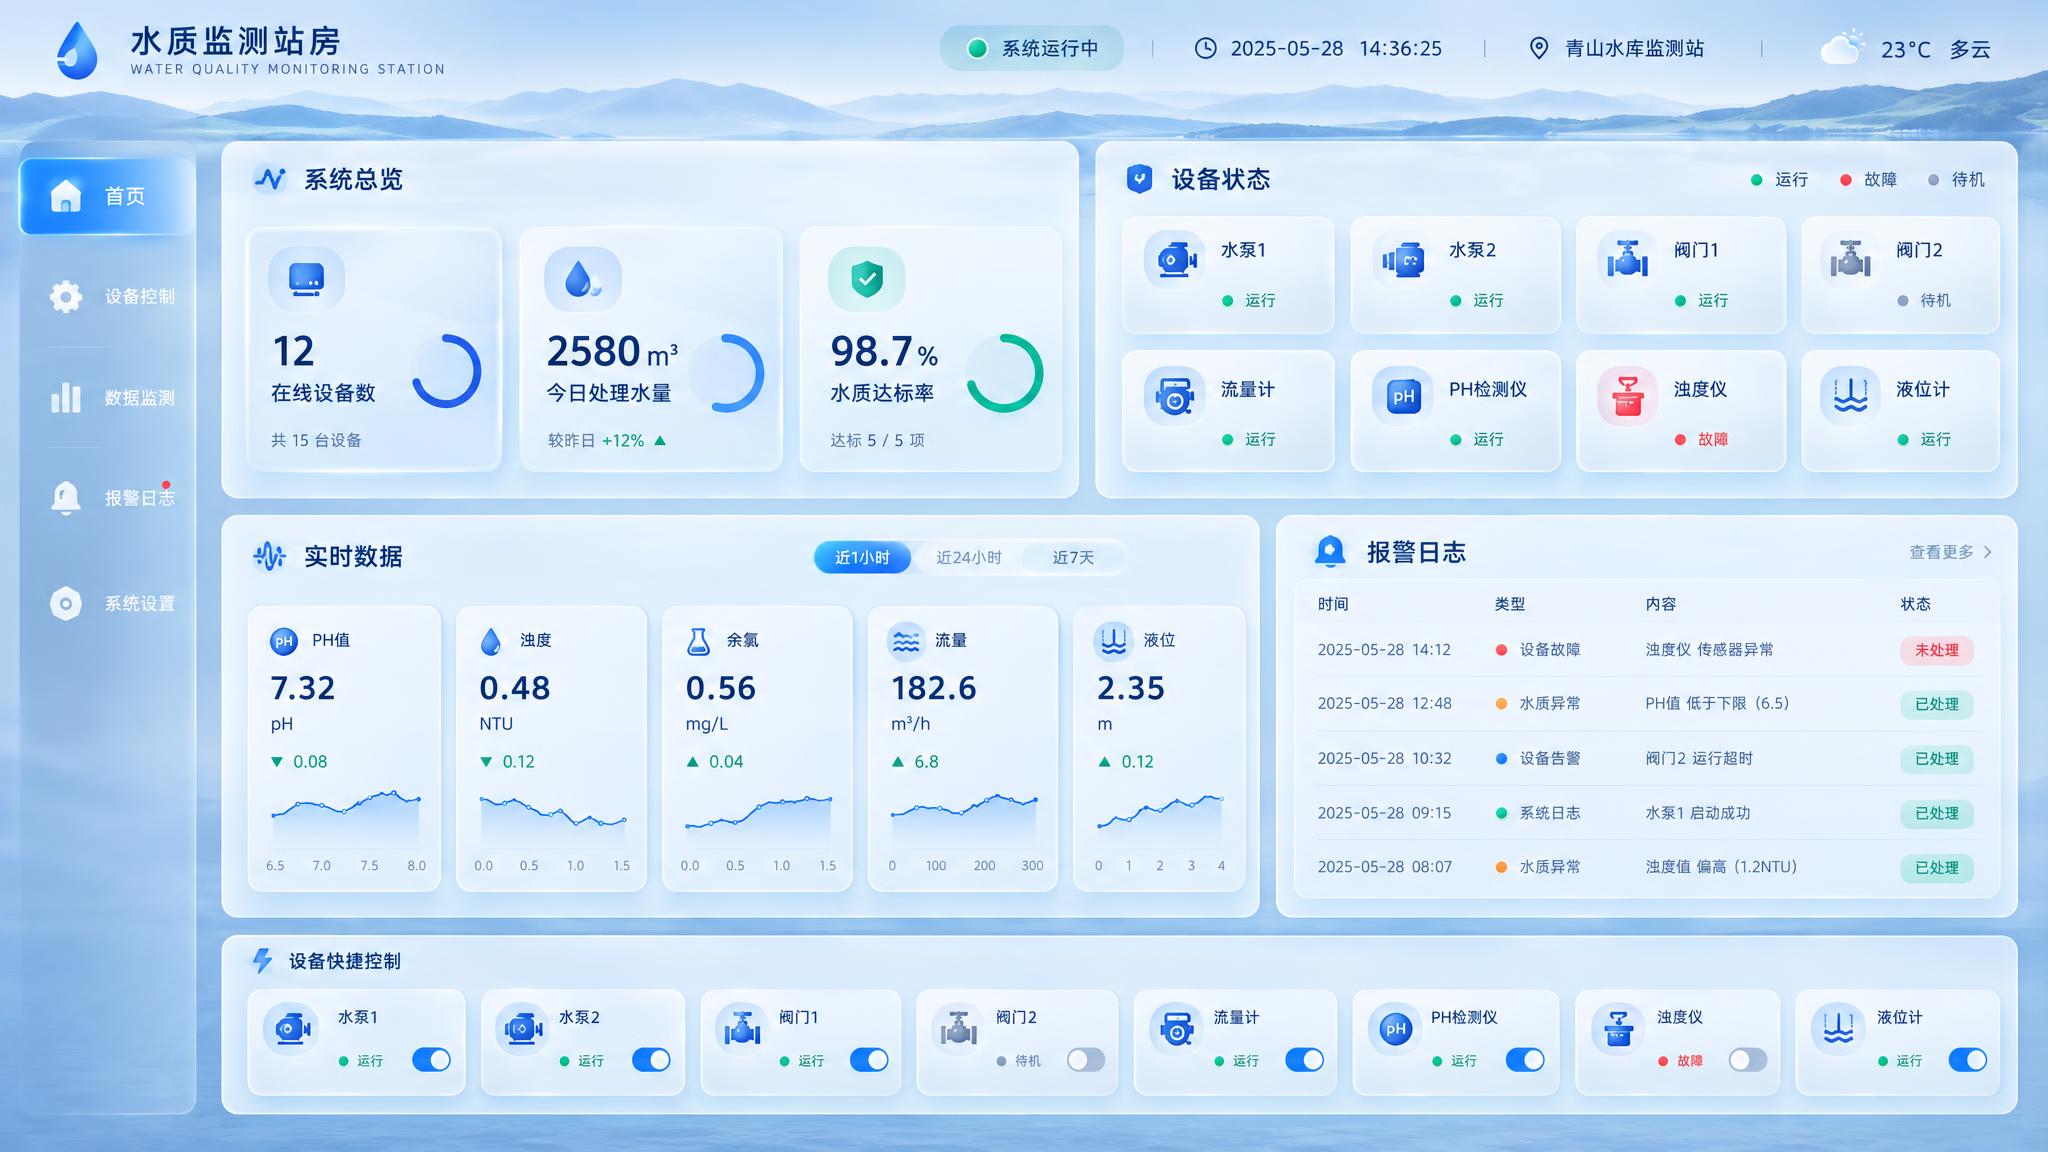The height and width of the screenshot is (1152, 2048).
Task: Click the 系统运行中 status pill
Action: [x=1032, y=48]
